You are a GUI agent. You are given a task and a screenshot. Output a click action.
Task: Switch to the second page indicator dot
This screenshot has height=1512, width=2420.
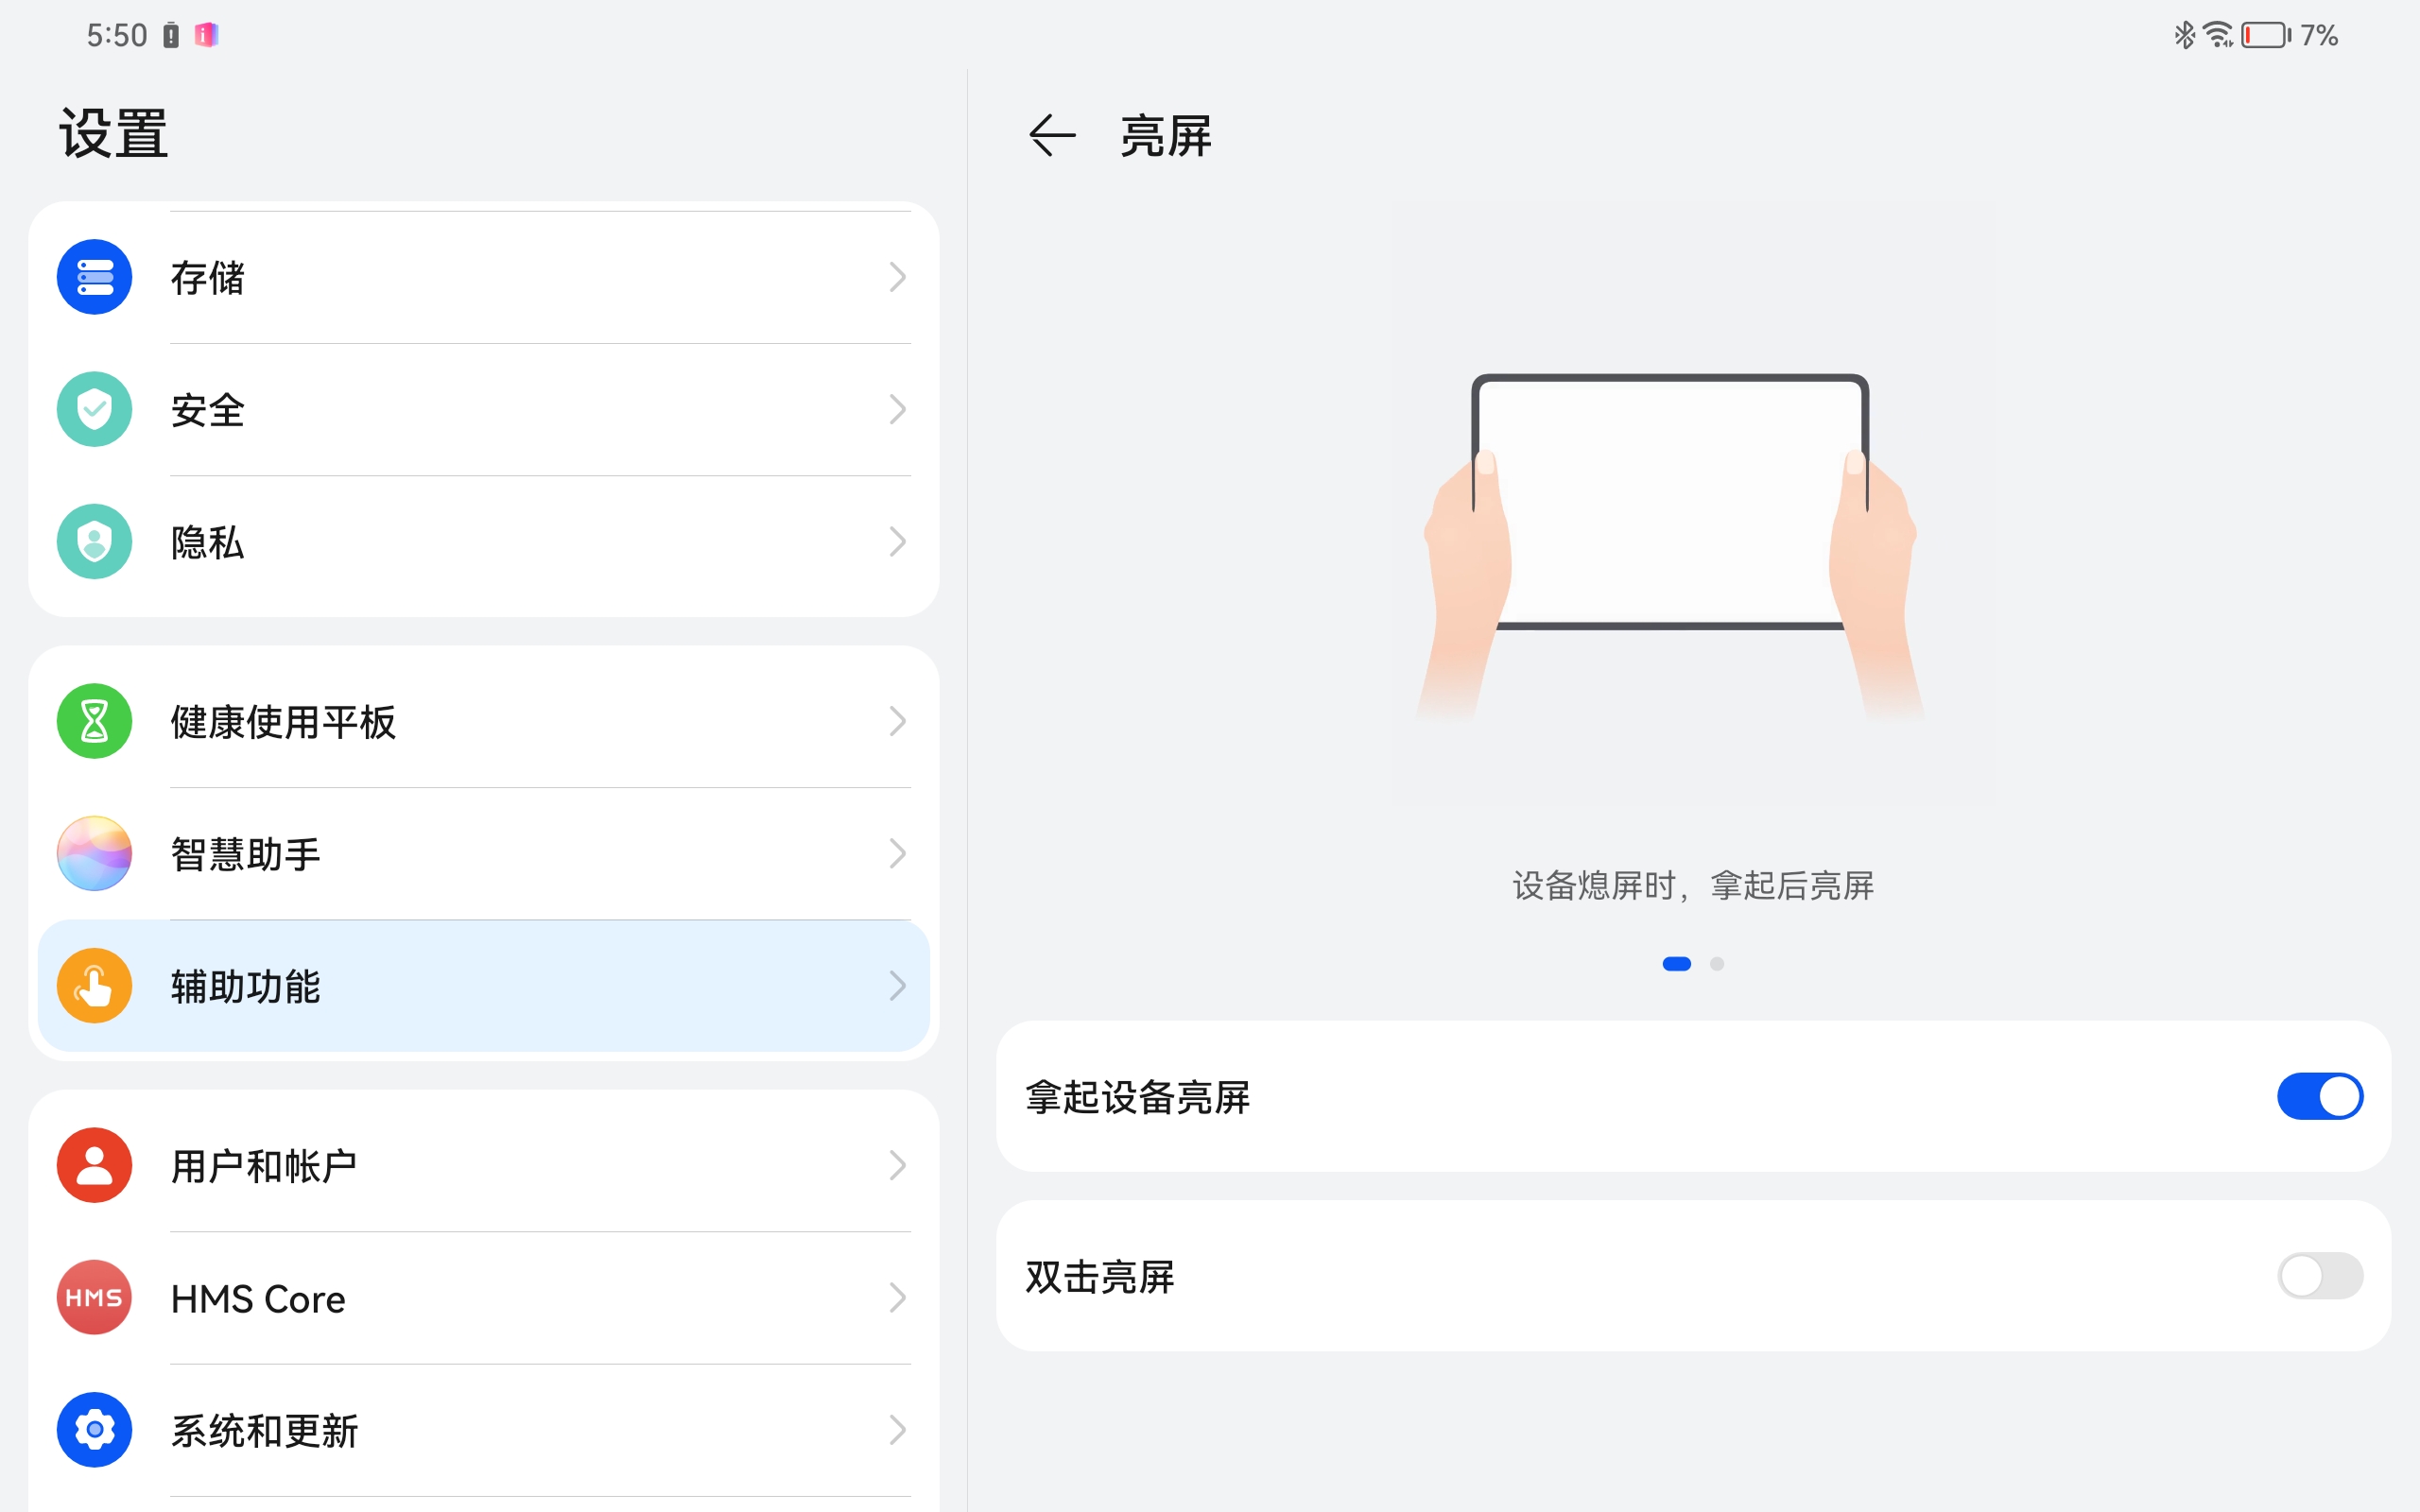[1717, 964]
